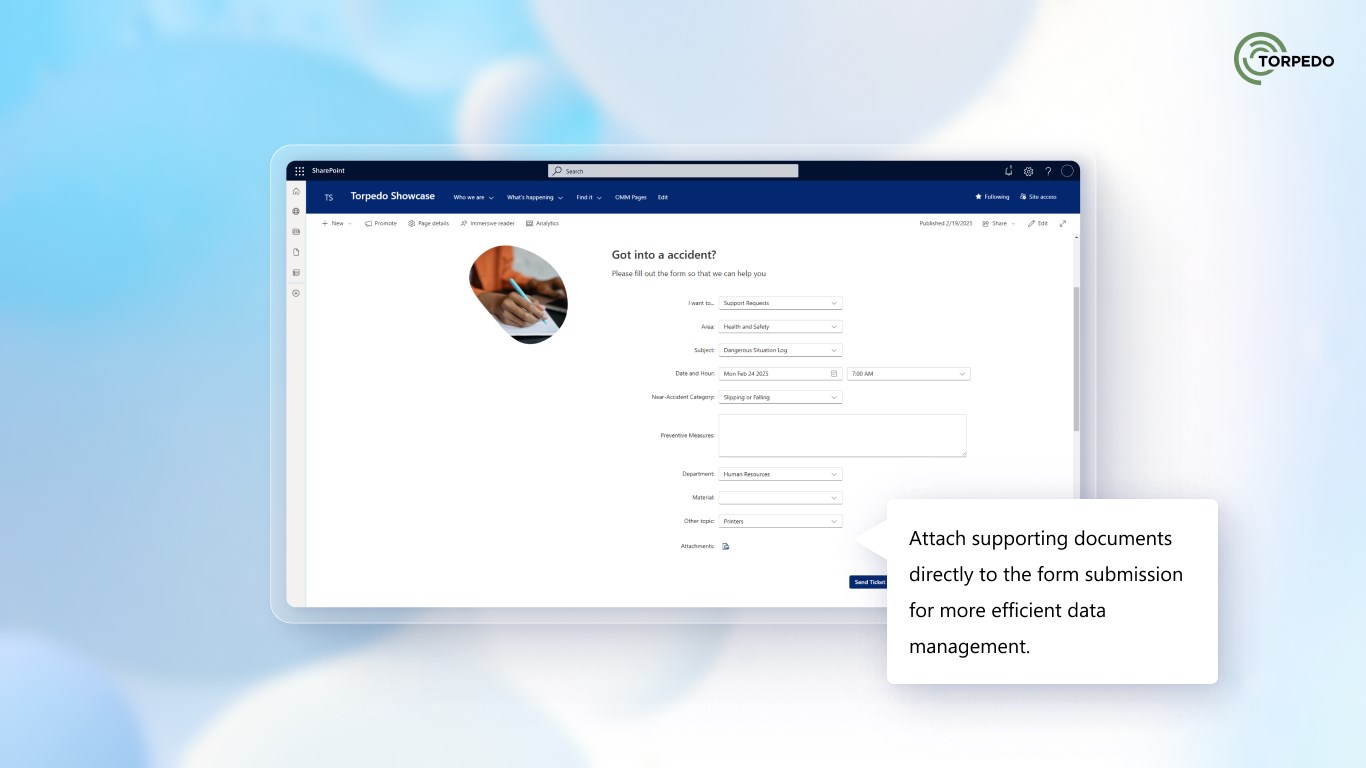Open the account profile circle
Image resolution: width=1366 pixels, height=768 pixels.
1067,171
